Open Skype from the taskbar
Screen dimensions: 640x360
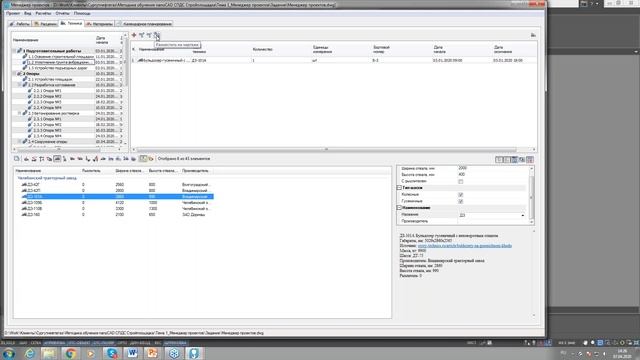[112, 353]
